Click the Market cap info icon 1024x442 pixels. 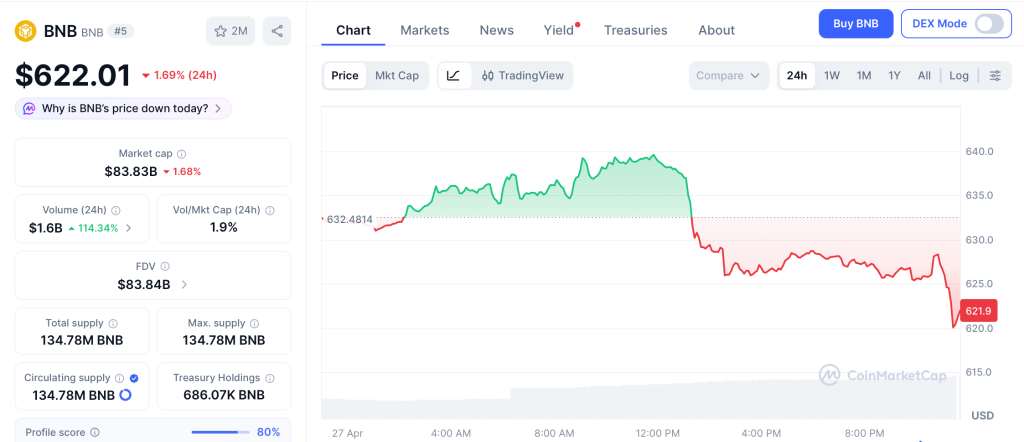(181, 154)
